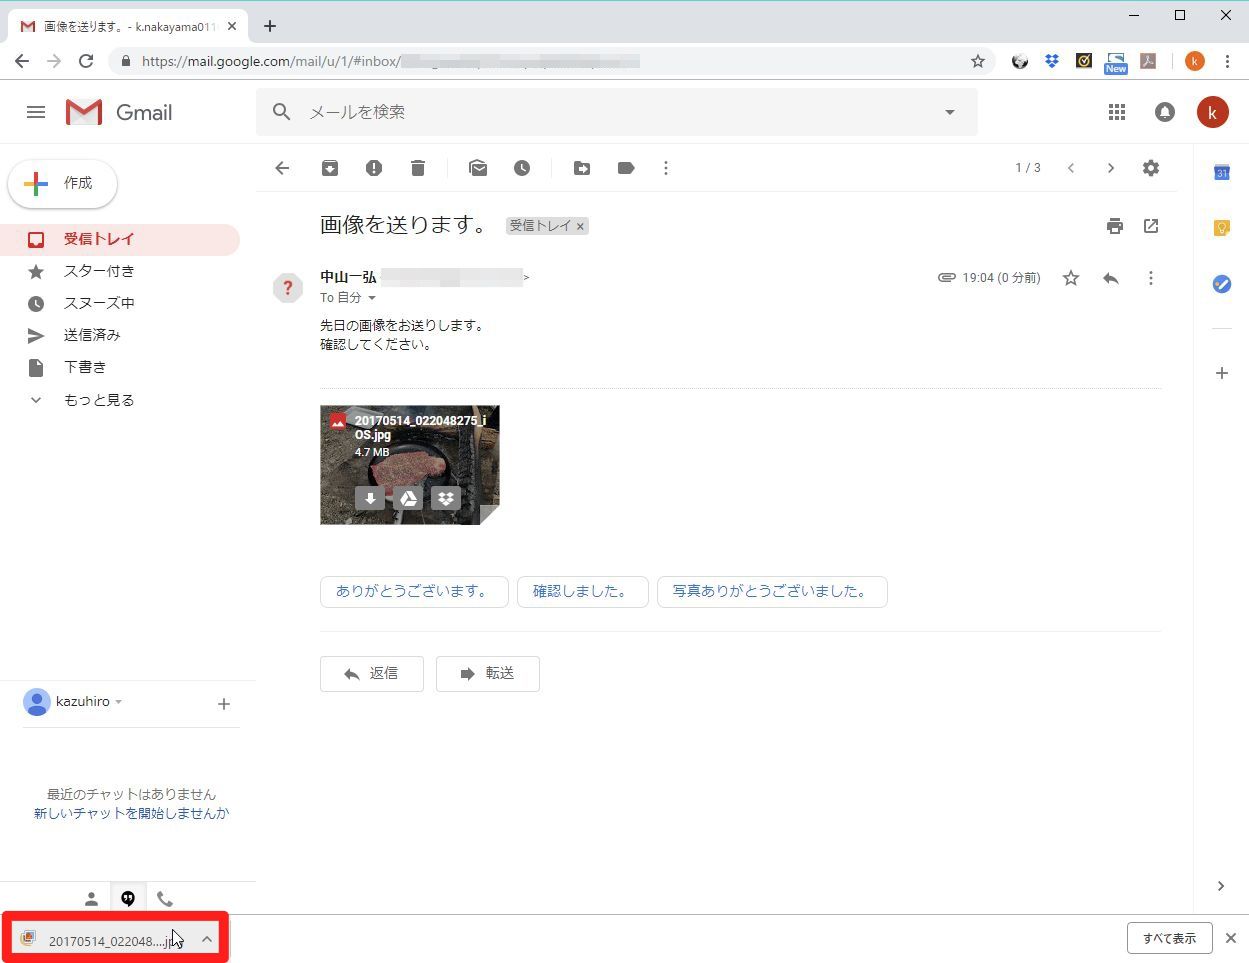Expand download item options chevron
Screen dimensions: 1249x963
pos(206,939)
